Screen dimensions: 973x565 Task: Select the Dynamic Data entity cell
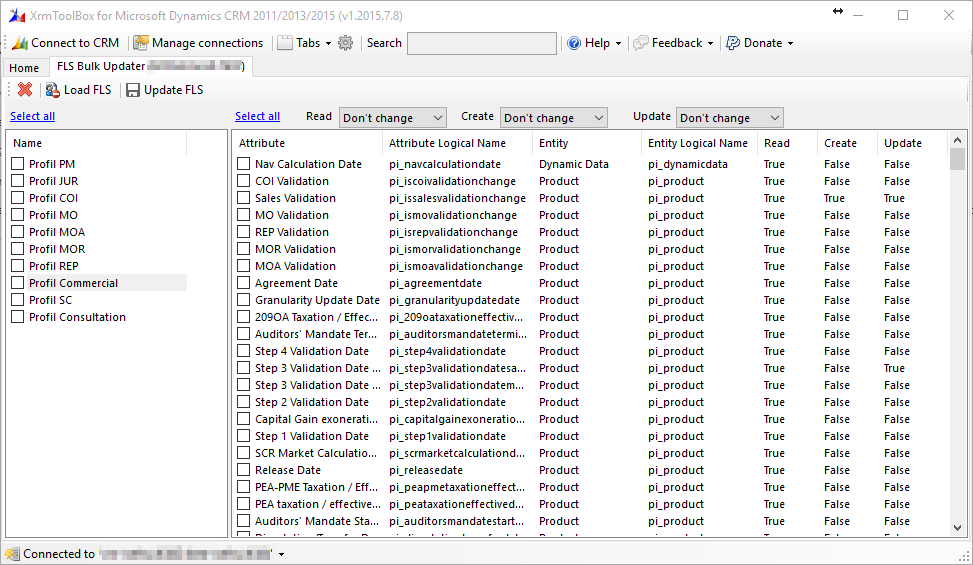coord(573,164)
